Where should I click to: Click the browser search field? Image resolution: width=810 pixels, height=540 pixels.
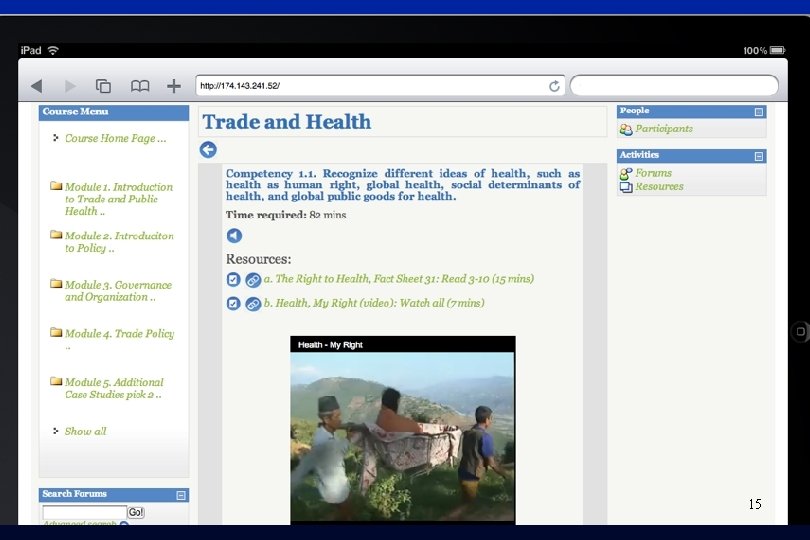pyautogui.click(x=674, y=85)
